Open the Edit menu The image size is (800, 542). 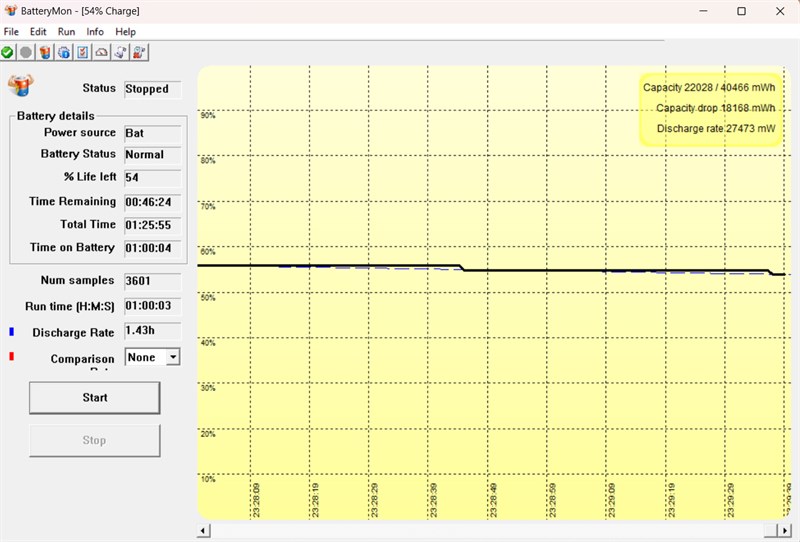coord(38,32)
